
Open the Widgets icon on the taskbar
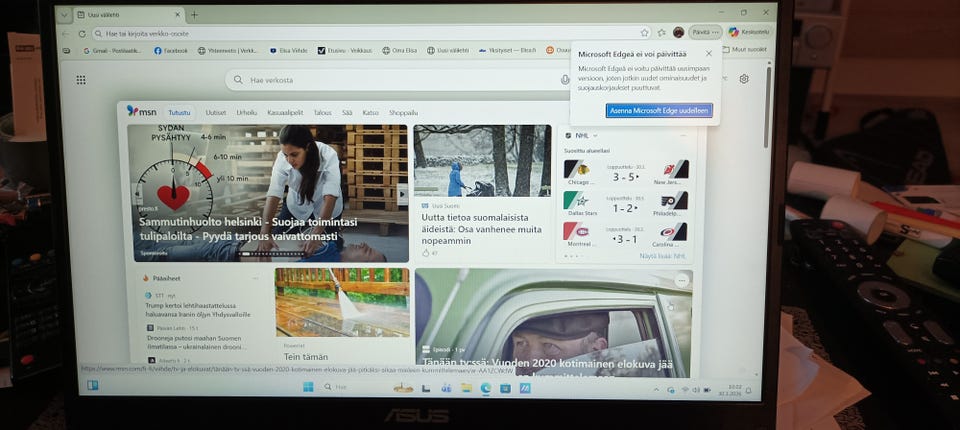click(x=92, y=385)
